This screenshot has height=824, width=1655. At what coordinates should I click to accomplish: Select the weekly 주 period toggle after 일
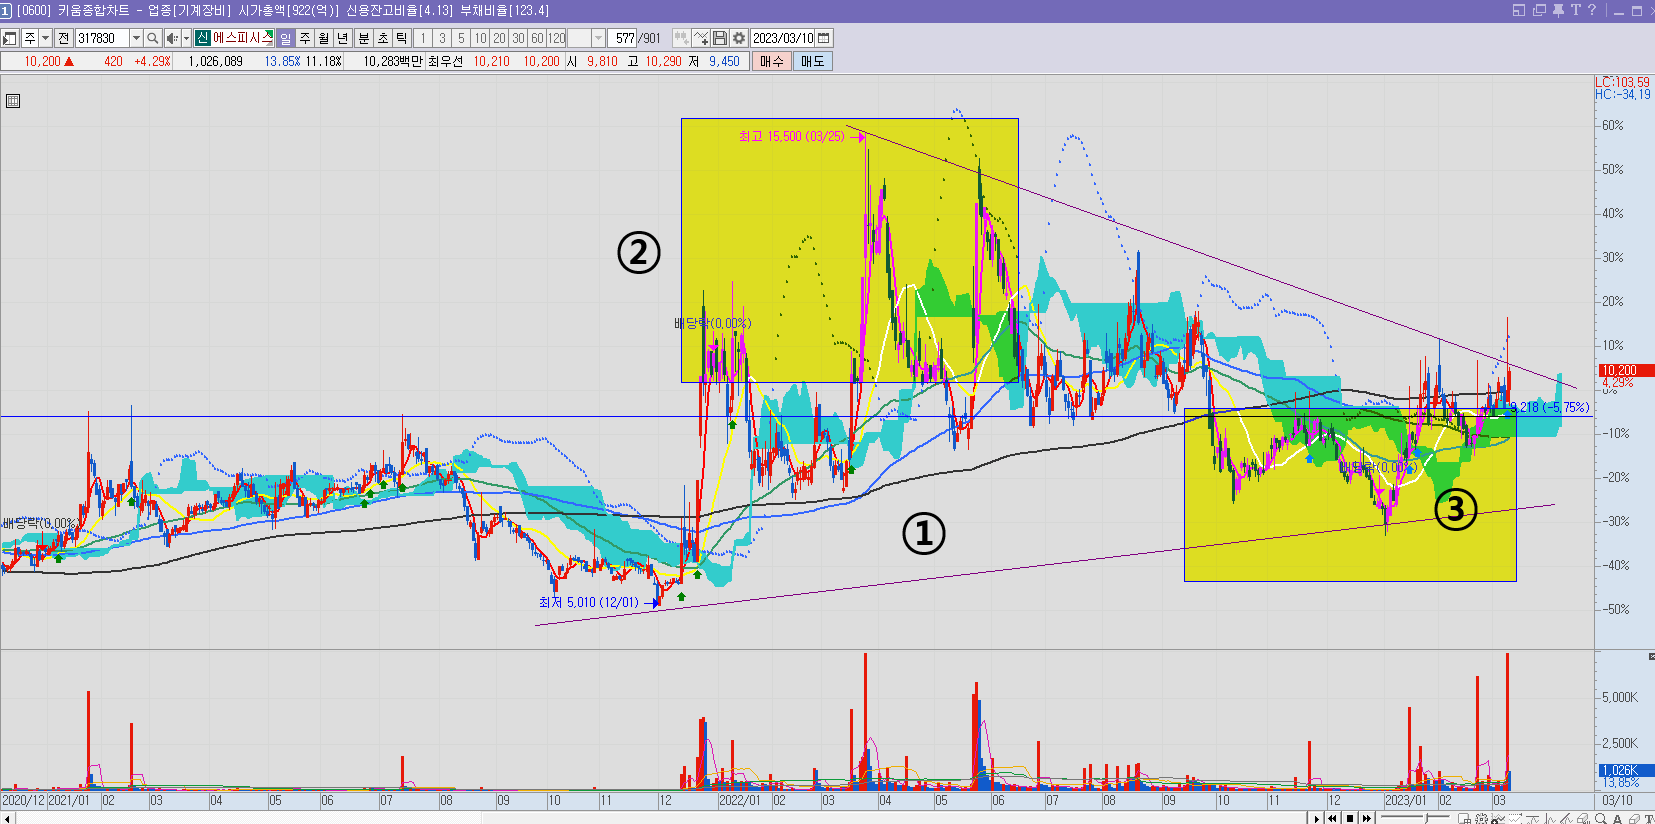tap(305, 38)
